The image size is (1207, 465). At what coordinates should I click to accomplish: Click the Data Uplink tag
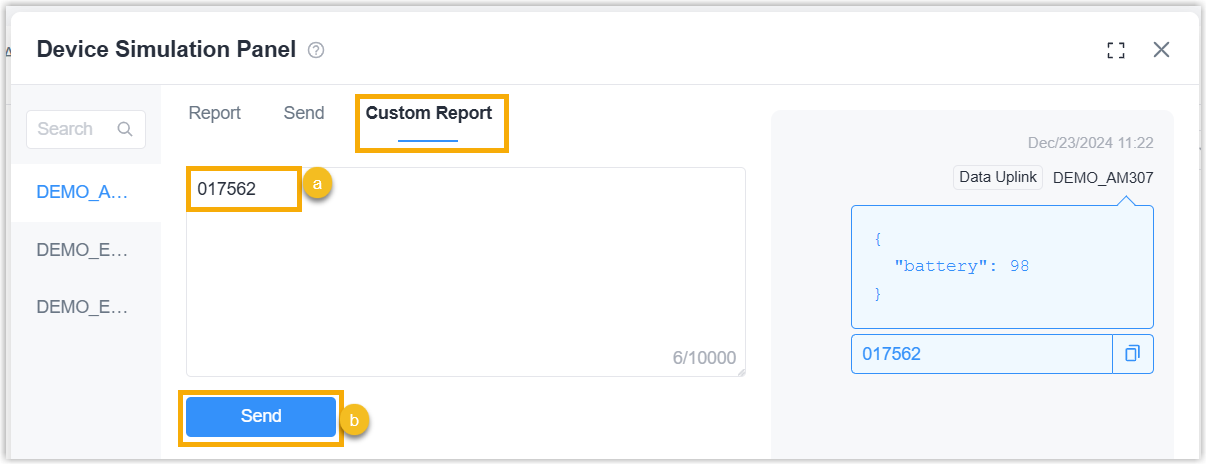[998, 178]
